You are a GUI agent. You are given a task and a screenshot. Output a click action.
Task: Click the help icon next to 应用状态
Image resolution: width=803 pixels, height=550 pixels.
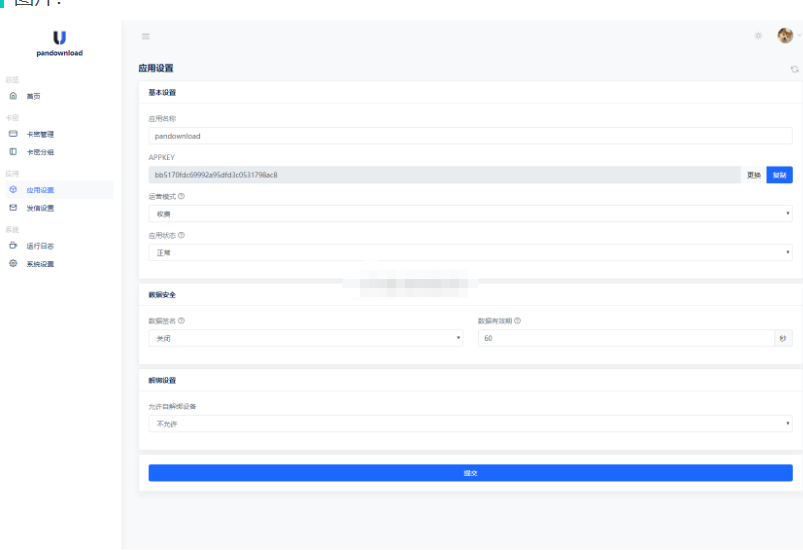(x=181, y=235)
